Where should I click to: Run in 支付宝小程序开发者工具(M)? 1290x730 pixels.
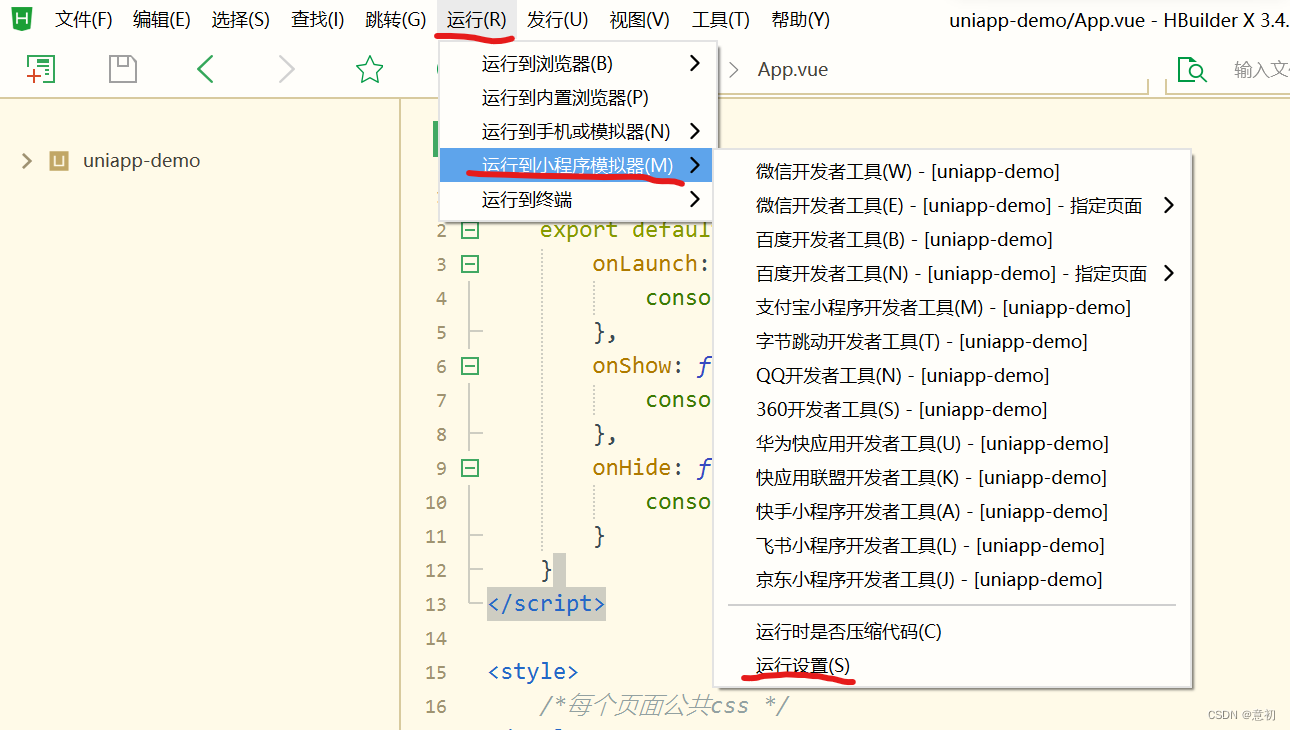point(953,308)
